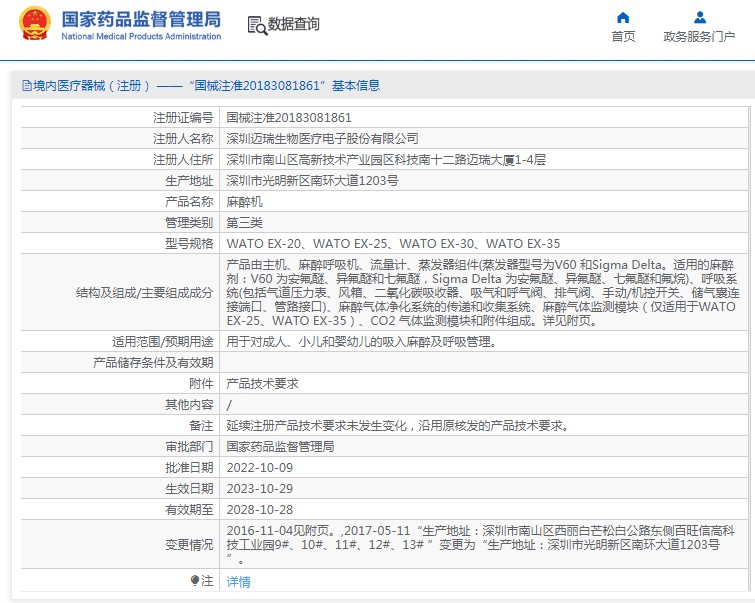Screen dimensions: 755x603
Task: Go to 政务服务门户 portal
Action: point(700,37)
